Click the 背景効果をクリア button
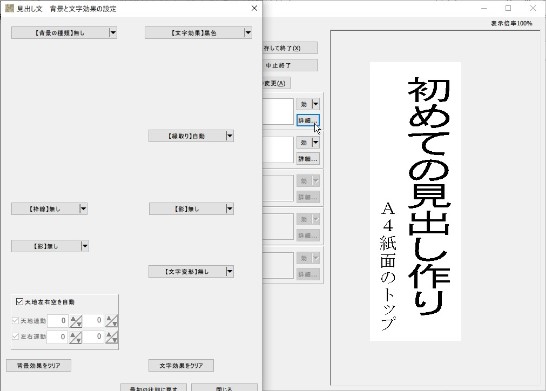Screen dimensions: 546x391 39,366
